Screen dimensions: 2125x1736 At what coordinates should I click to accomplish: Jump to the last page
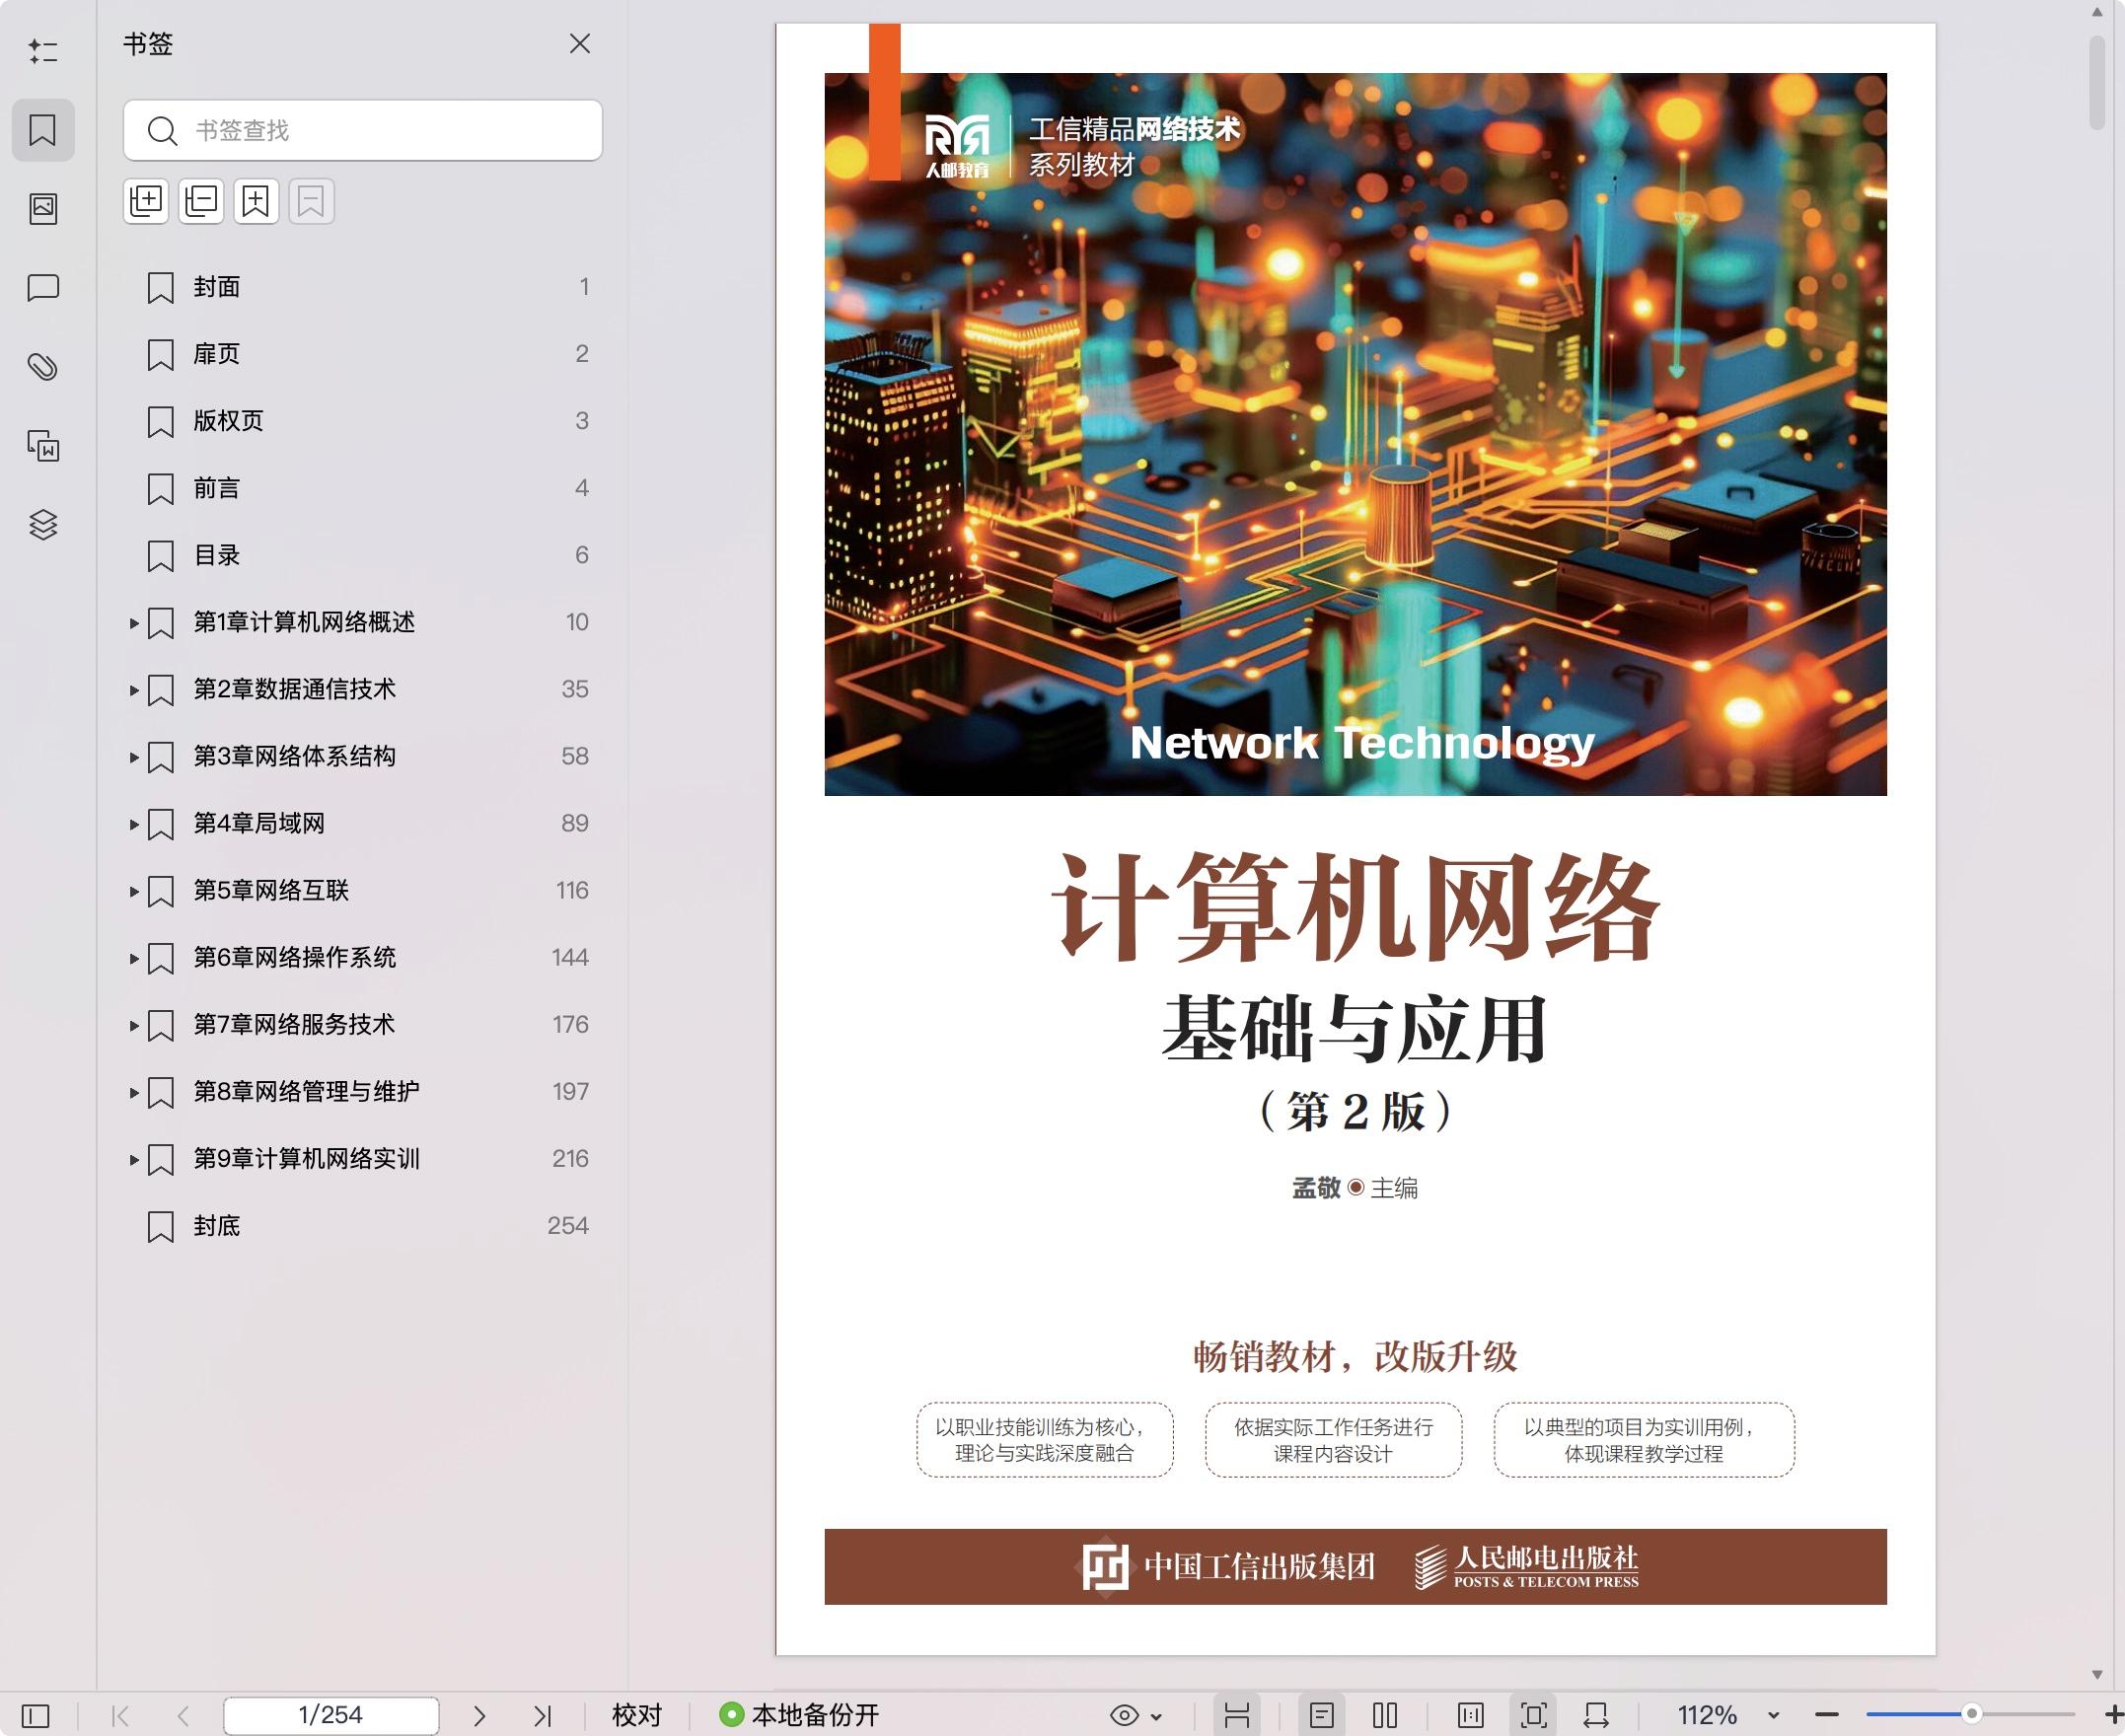coord(542,1716)
